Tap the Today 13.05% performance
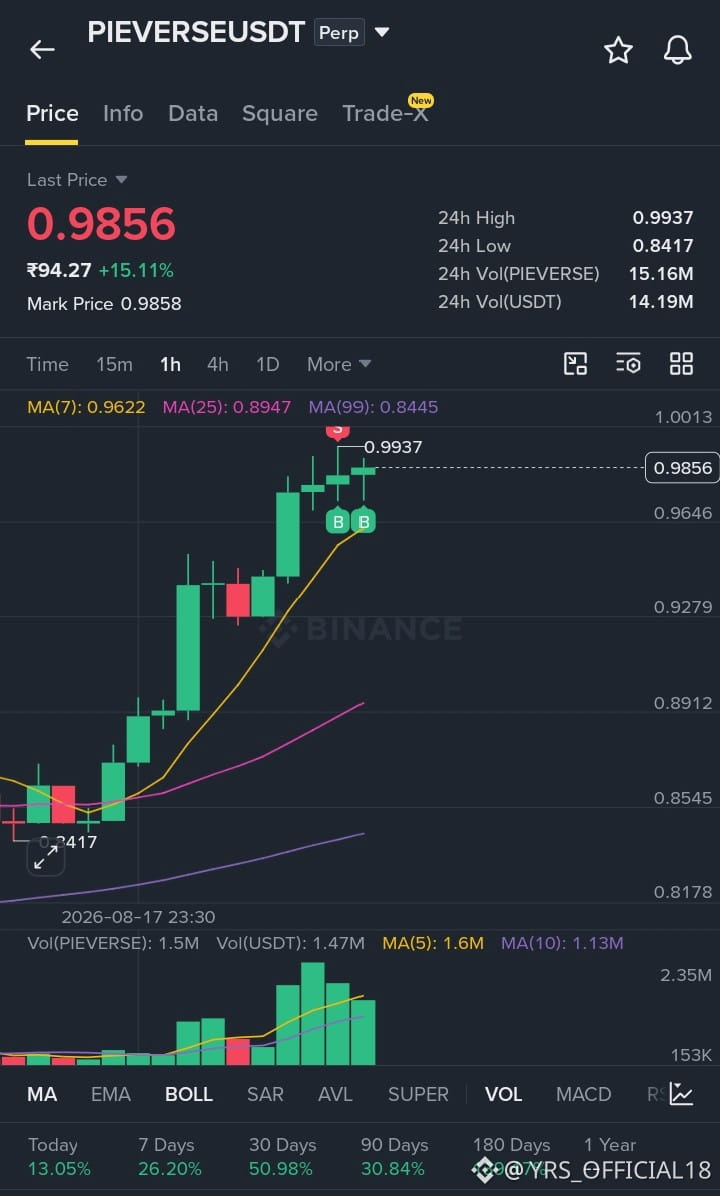 pos(59,1157)
